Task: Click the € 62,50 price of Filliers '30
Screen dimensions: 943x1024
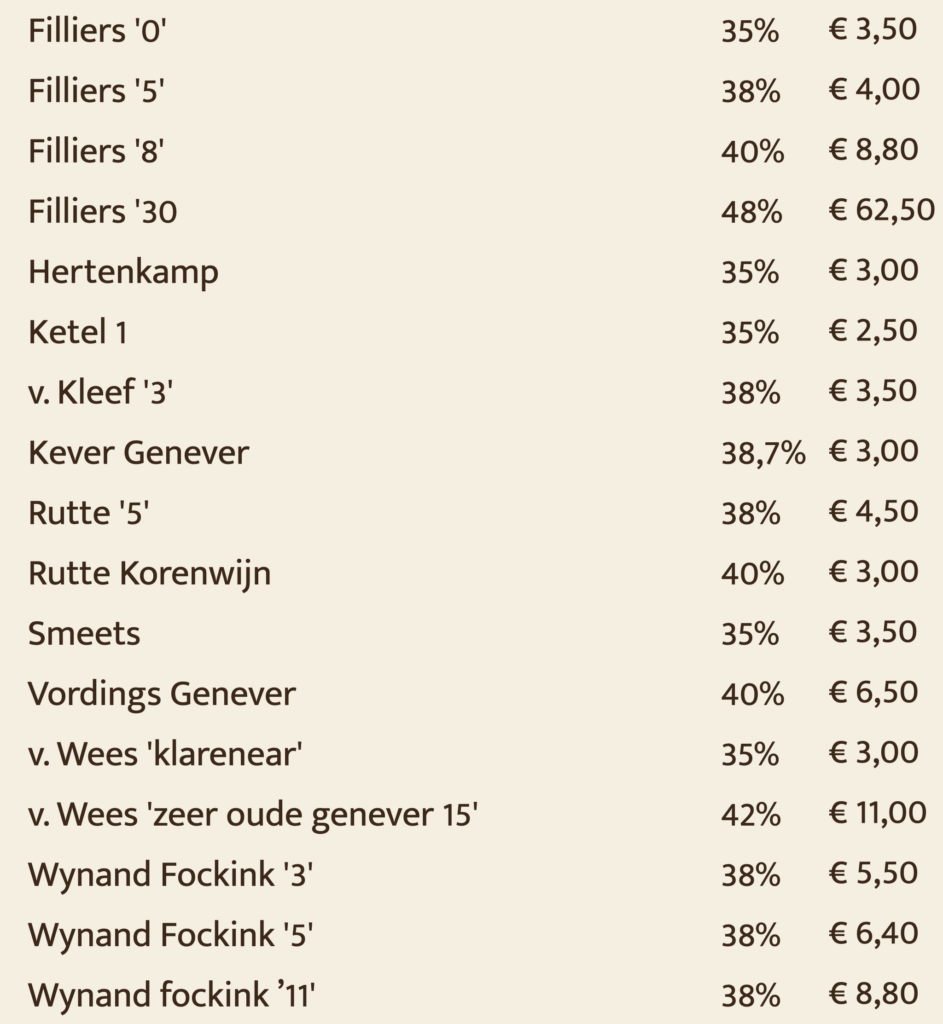Action: tap(881, 210)
